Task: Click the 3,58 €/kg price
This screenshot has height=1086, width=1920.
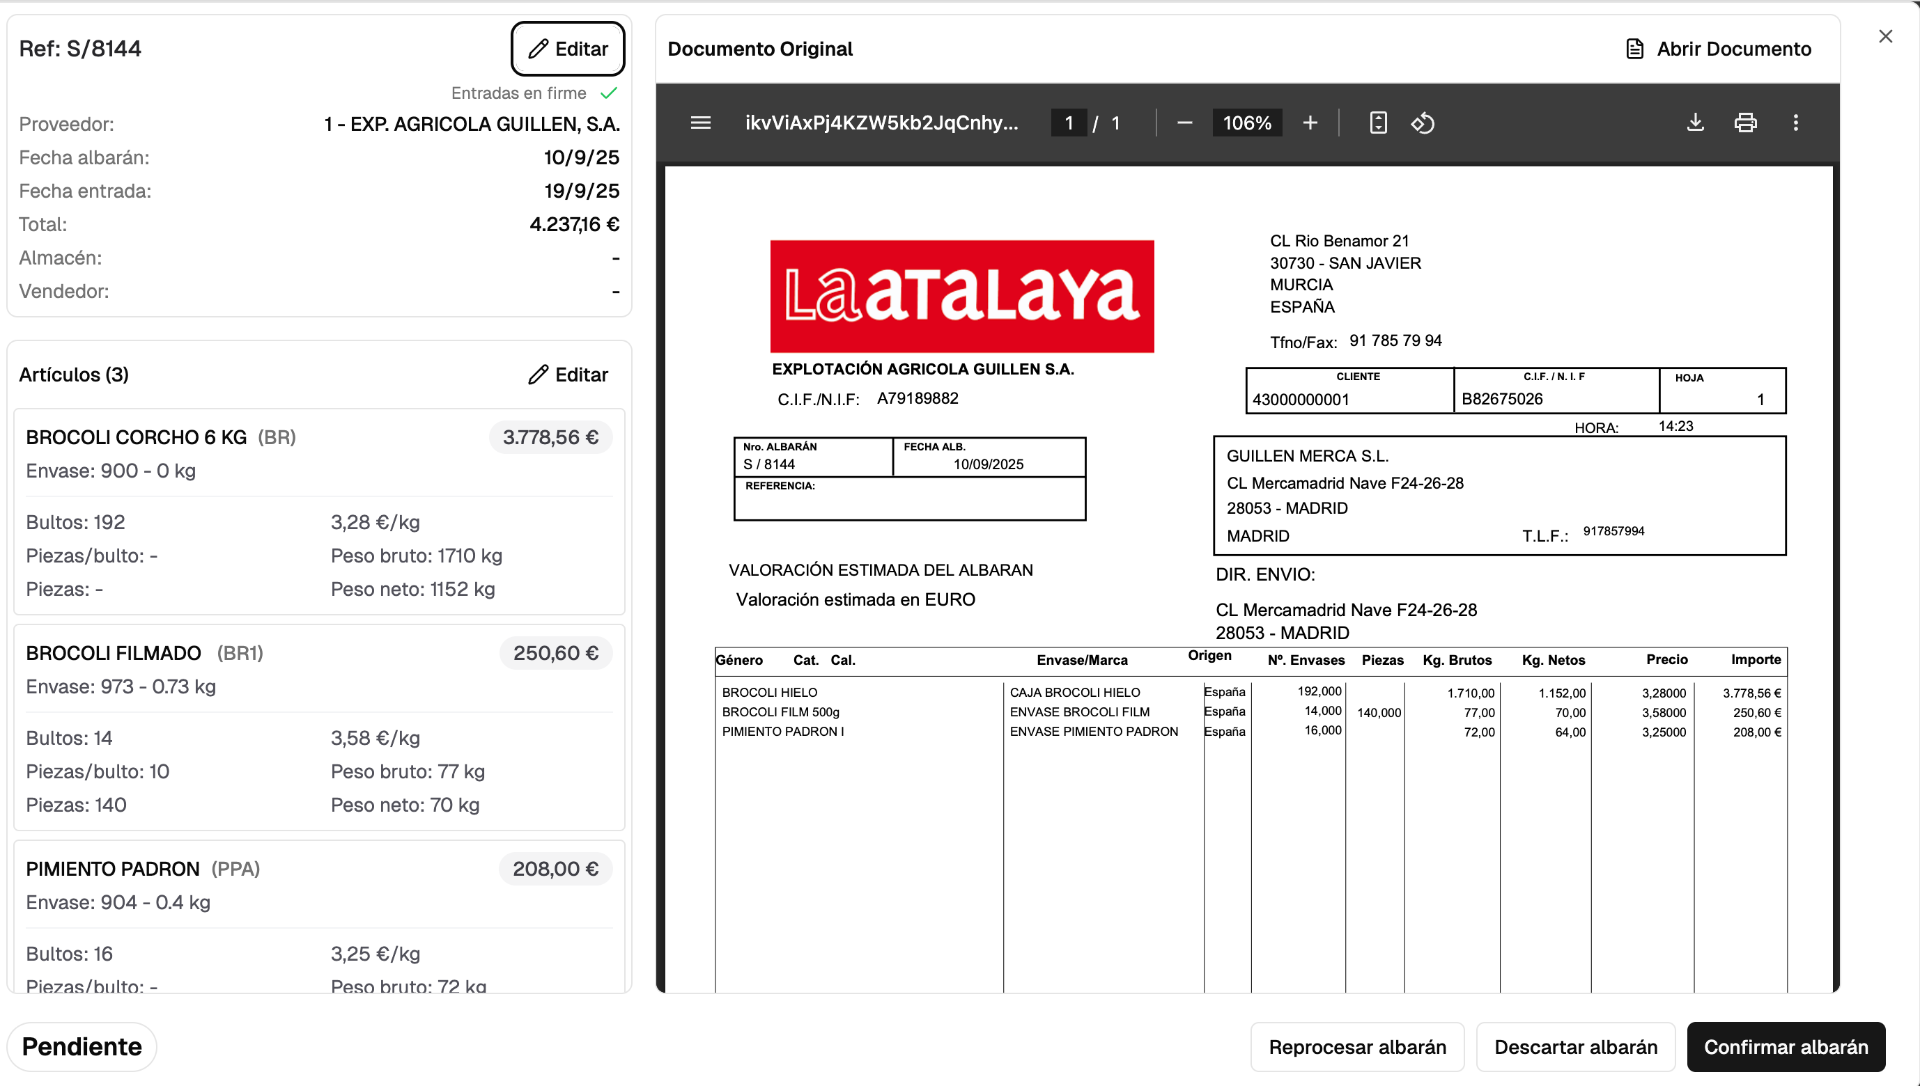Action: click(x=376, y=738)
